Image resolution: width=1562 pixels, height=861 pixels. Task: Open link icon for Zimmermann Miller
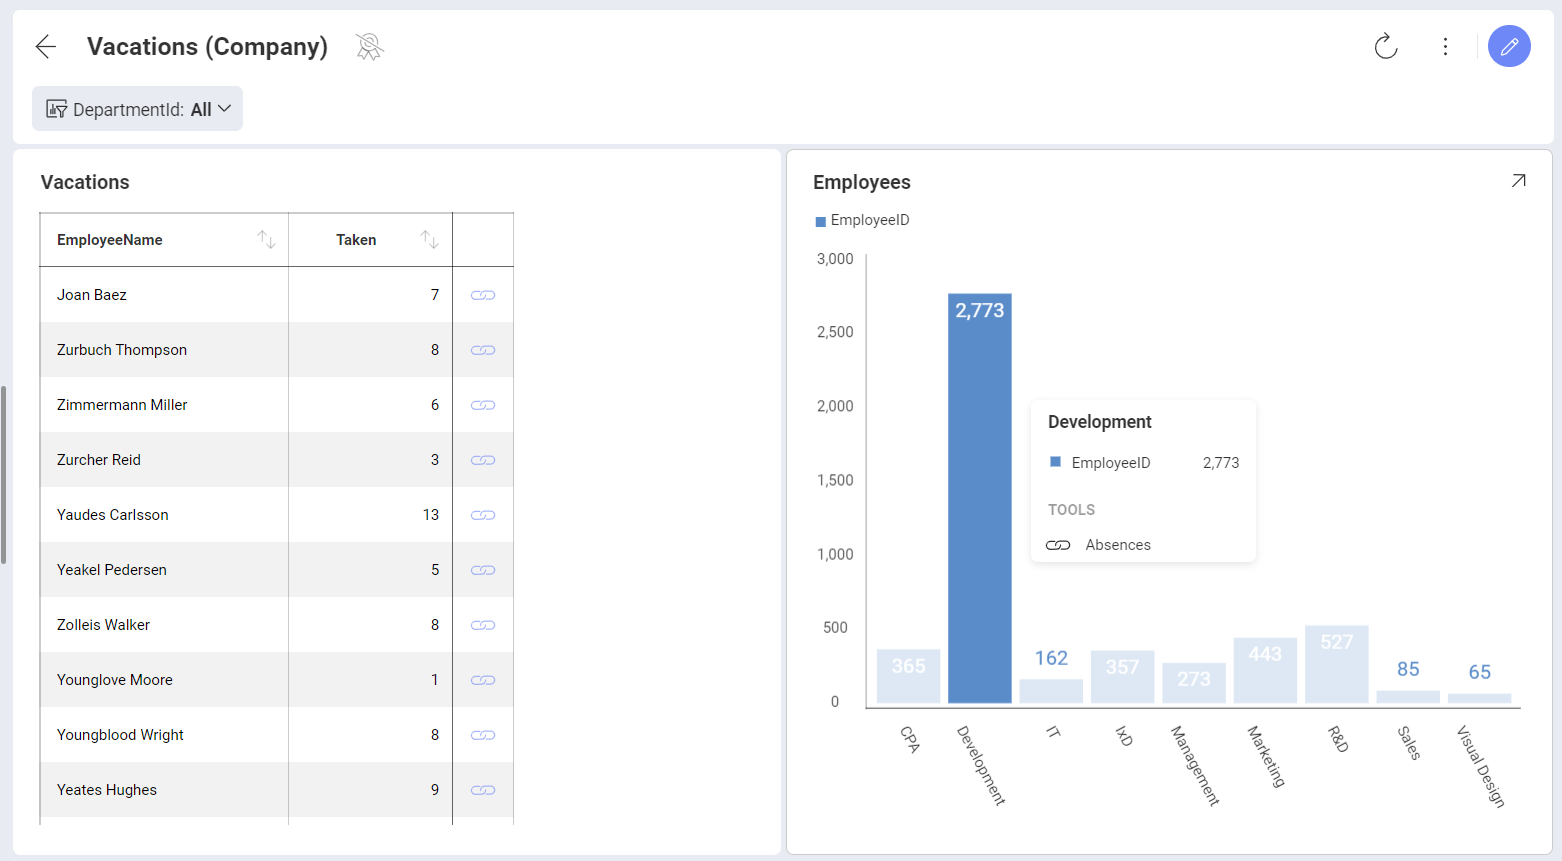pos(483,405)
